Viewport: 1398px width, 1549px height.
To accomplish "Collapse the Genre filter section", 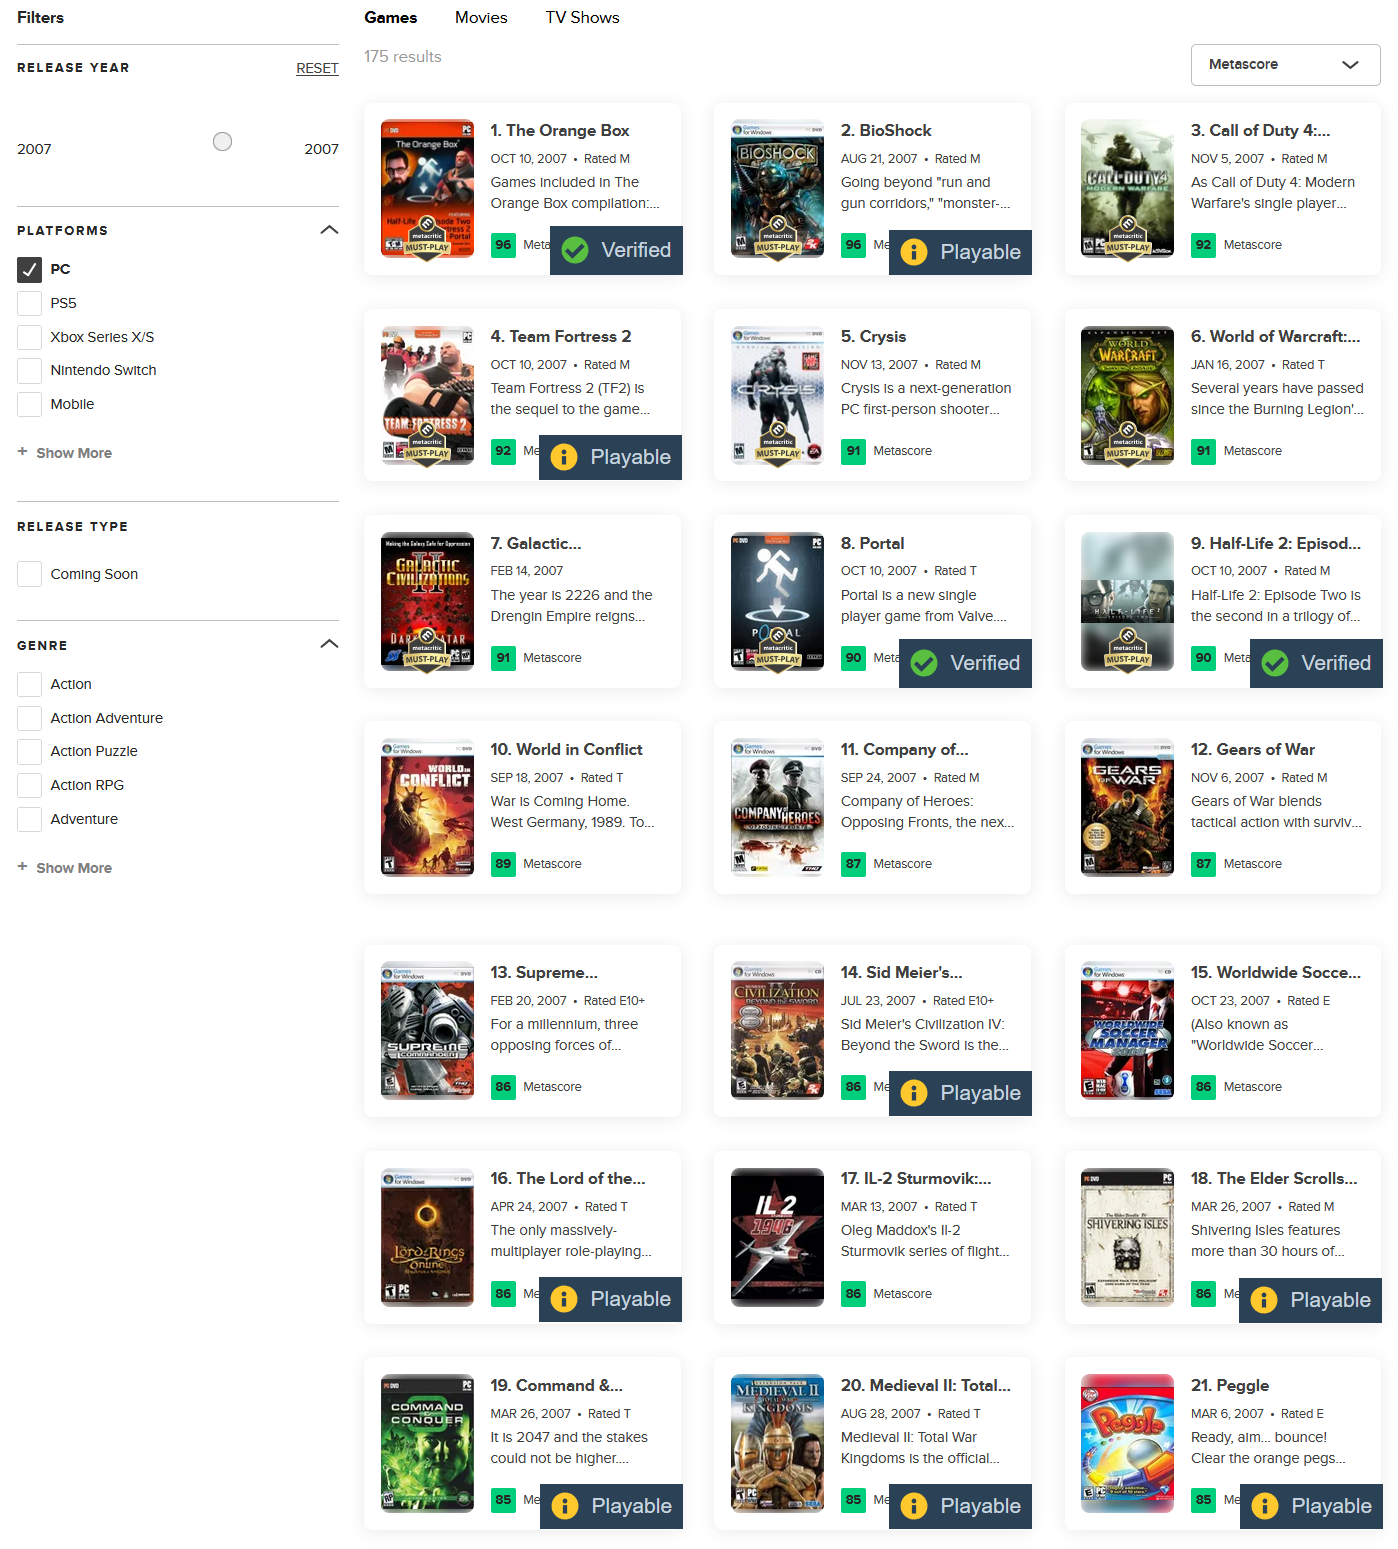I will (329, 644).
